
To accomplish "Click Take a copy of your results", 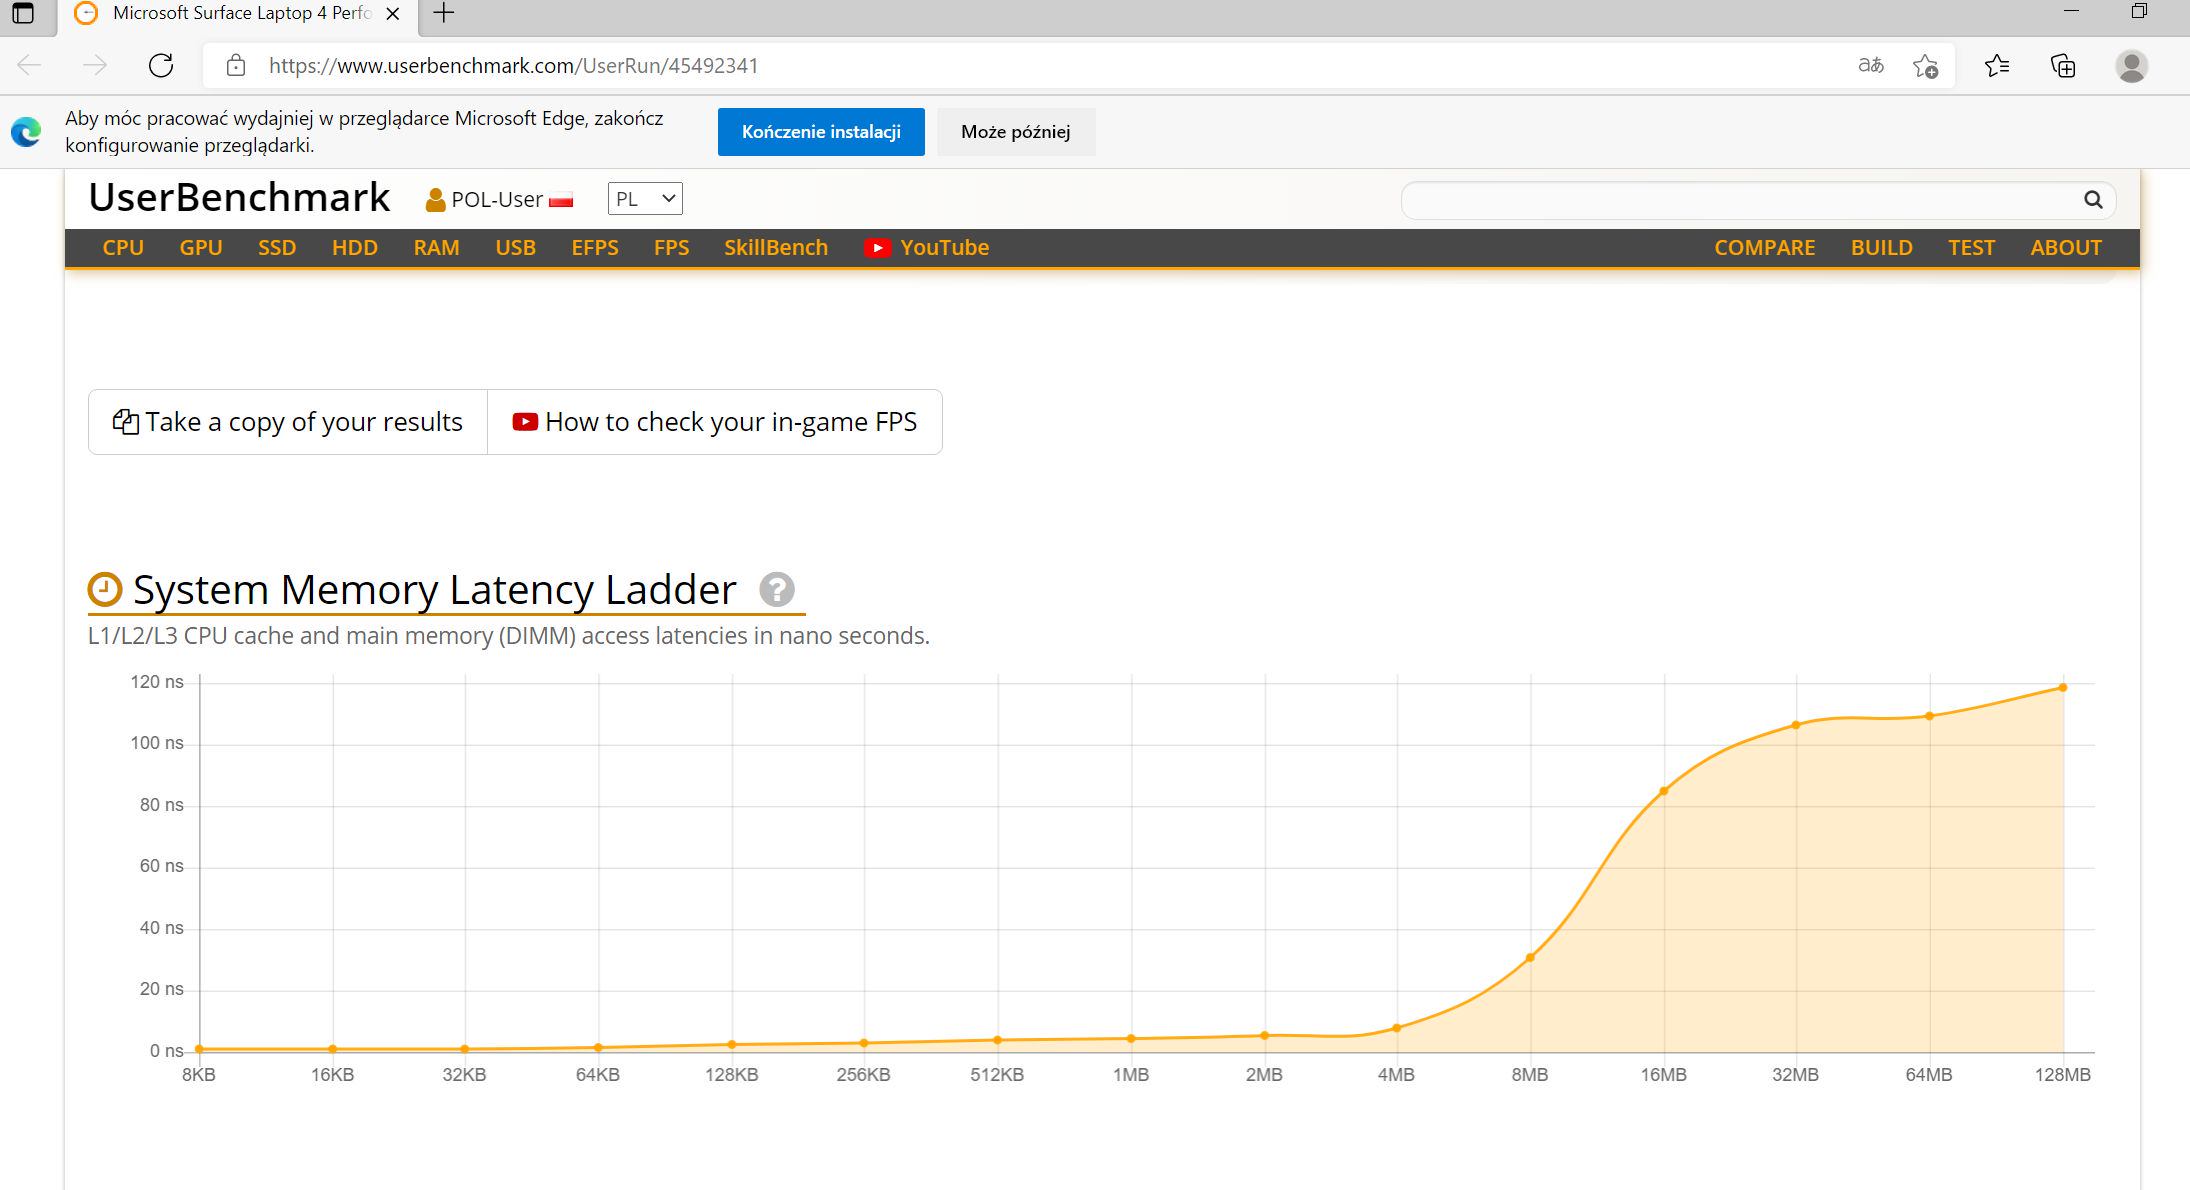I will [288, 422].
